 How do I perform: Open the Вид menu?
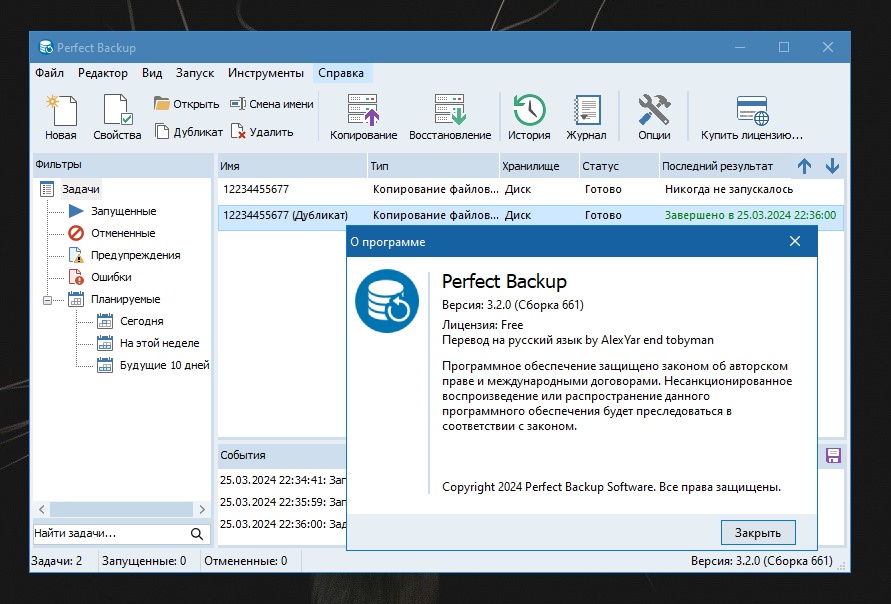click(152, 73)
